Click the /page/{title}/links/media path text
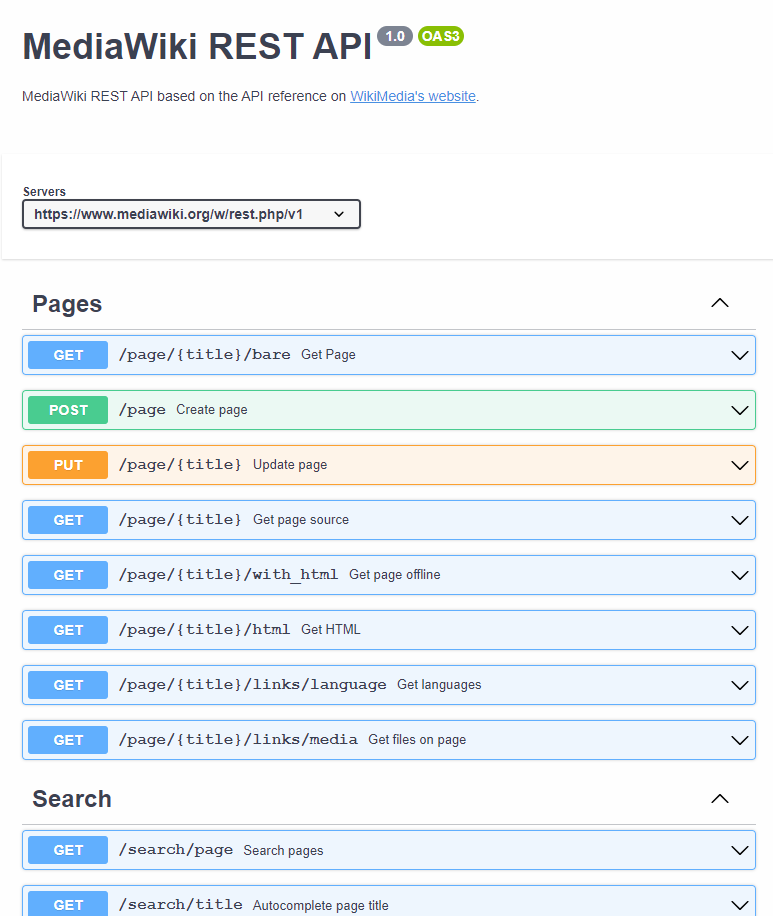Image resolution: width=773 pixels, height=916 pixels. coord(238,740)
